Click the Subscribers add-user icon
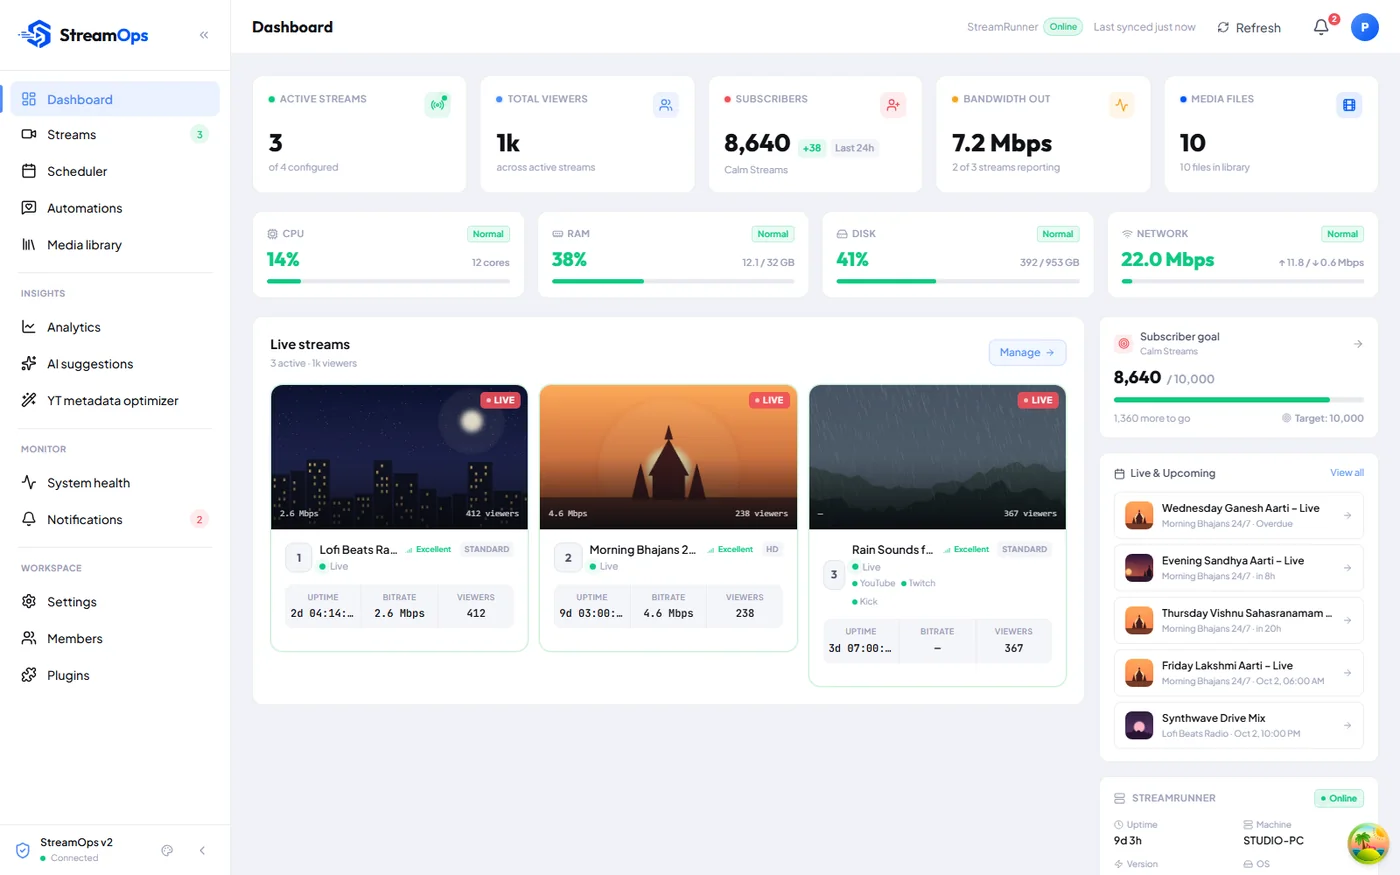The width and height of the screenshot is (1400, 875). (893, 105)
